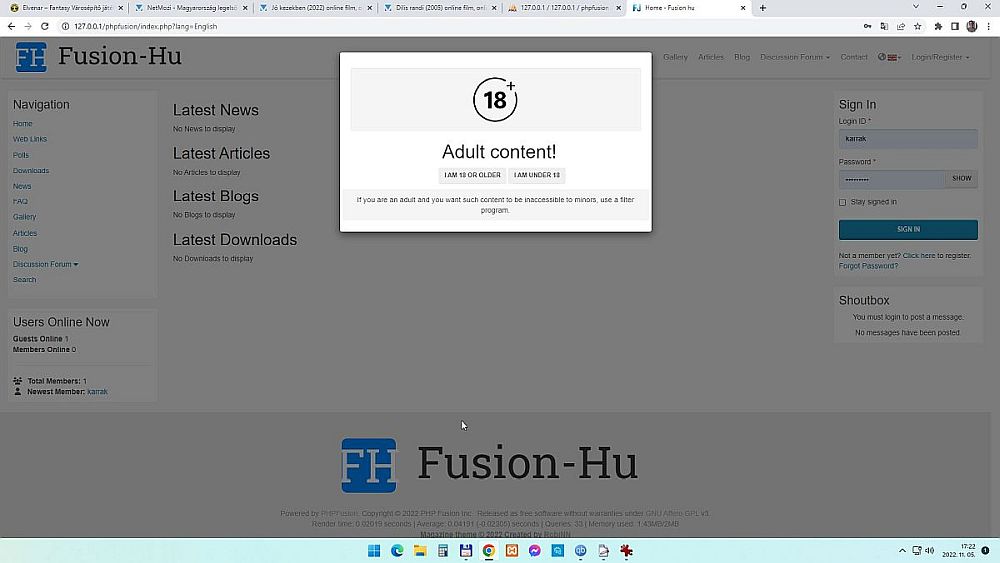Reload the page in the browser

44,26
